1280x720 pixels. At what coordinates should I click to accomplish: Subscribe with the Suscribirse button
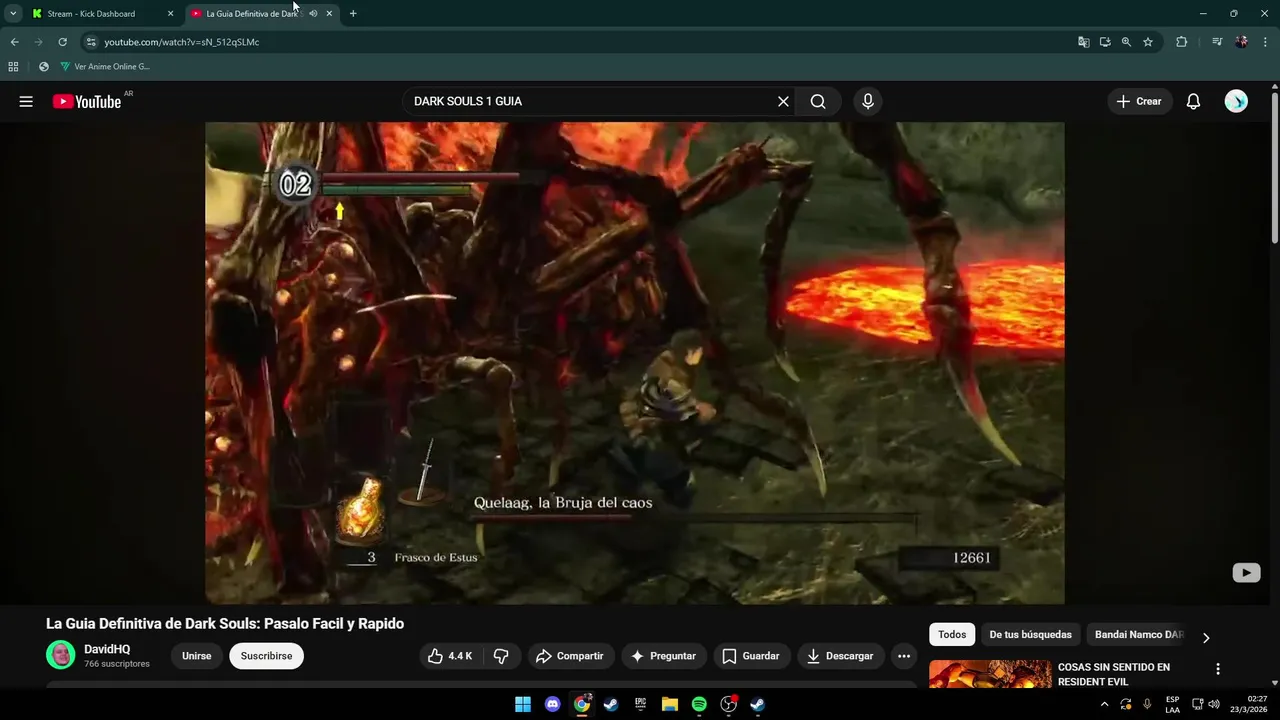[266, 656]
